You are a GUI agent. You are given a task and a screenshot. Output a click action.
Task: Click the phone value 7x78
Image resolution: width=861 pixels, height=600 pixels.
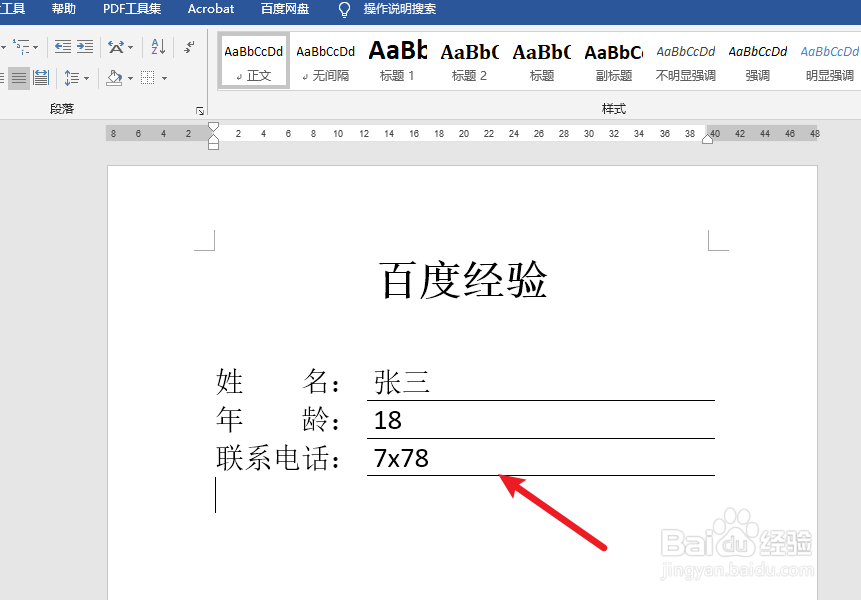point(401,458)
